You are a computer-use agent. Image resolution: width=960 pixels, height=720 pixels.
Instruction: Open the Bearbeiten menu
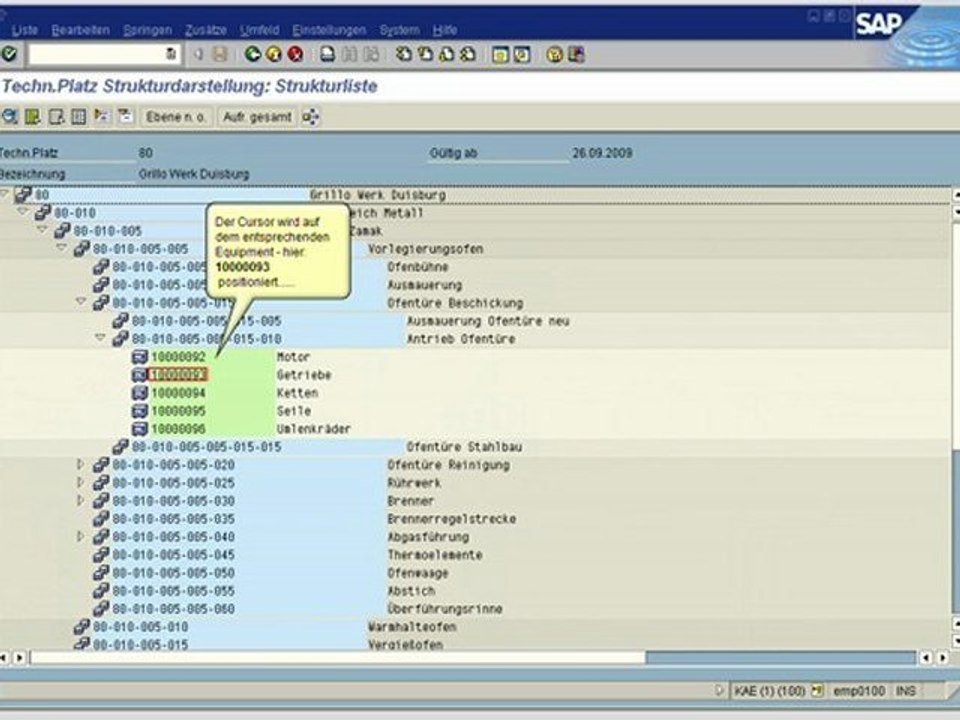(x=81, y=30)
